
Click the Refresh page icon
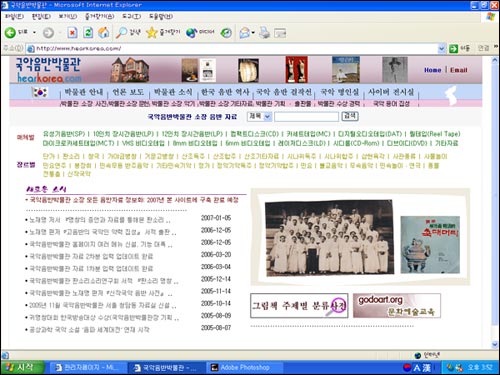click(x=88, y=32)
